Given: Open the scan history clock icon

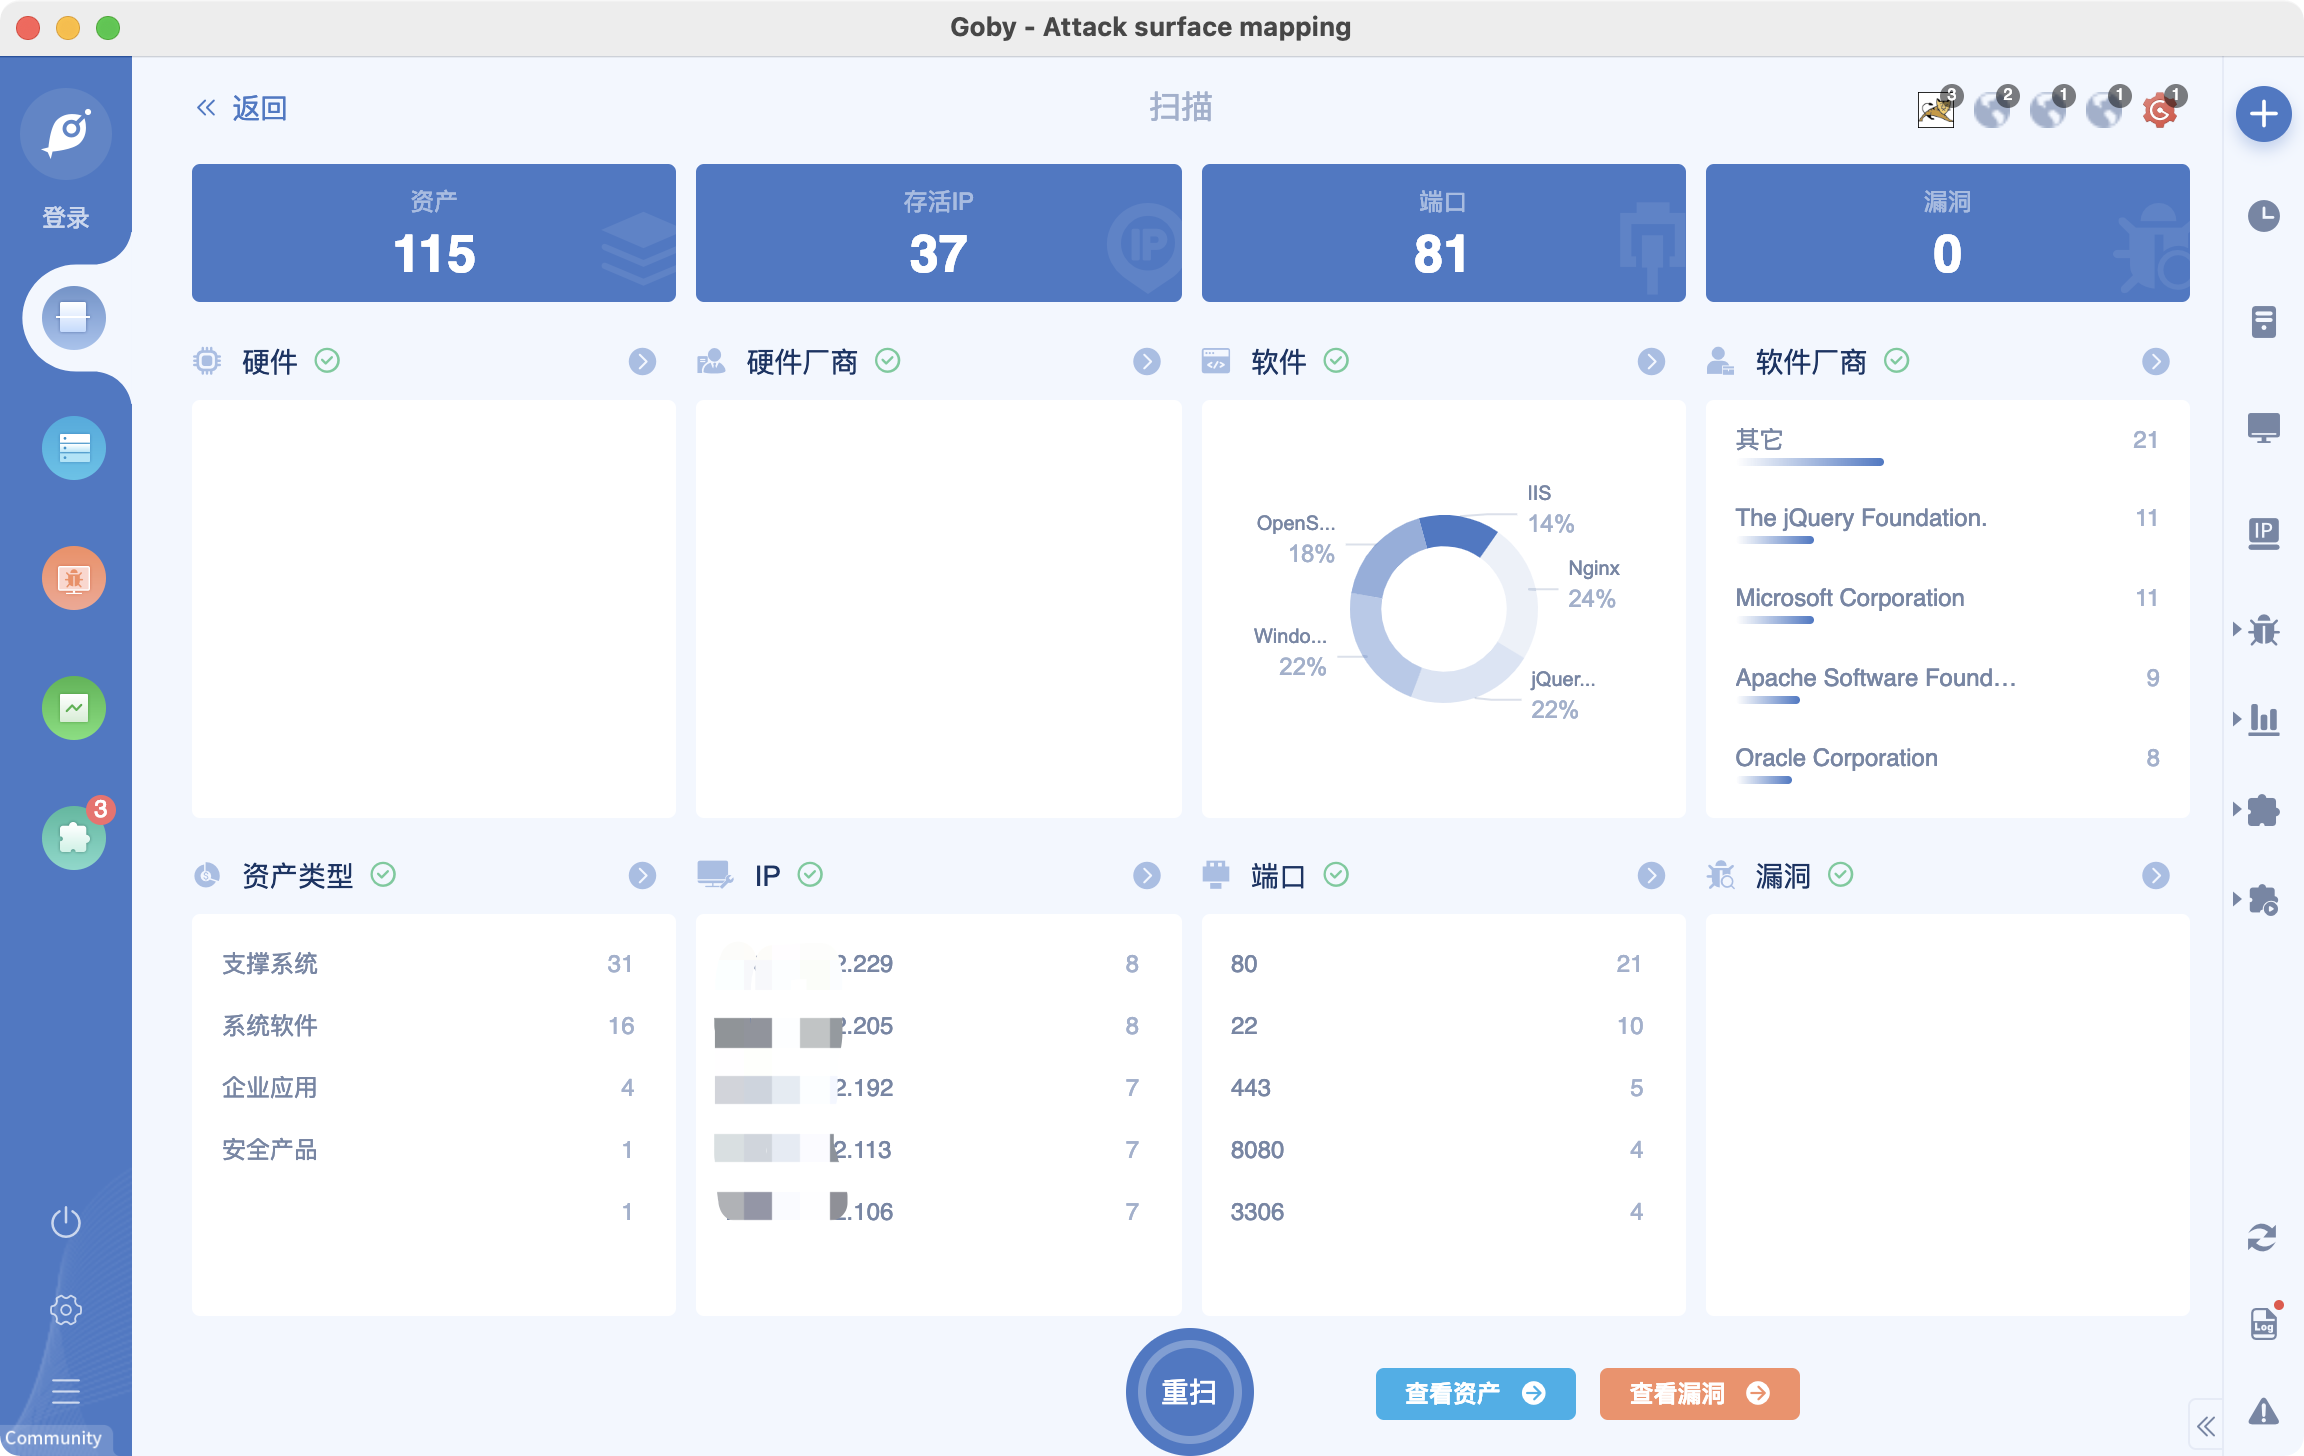Looking at the screenshot, I should pyautogui.click(x=2263, y=216).
